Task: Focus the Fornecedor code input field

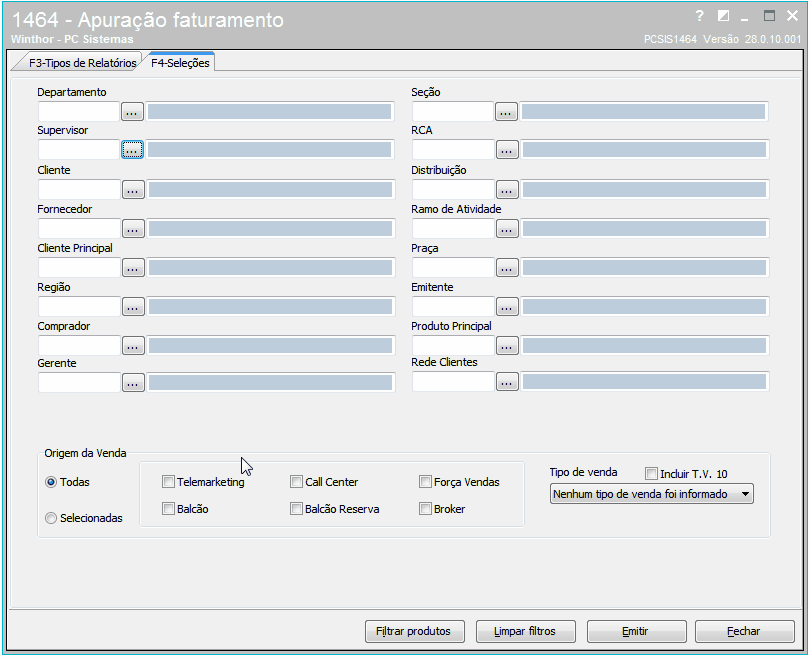Action: (x=79, y=229)
